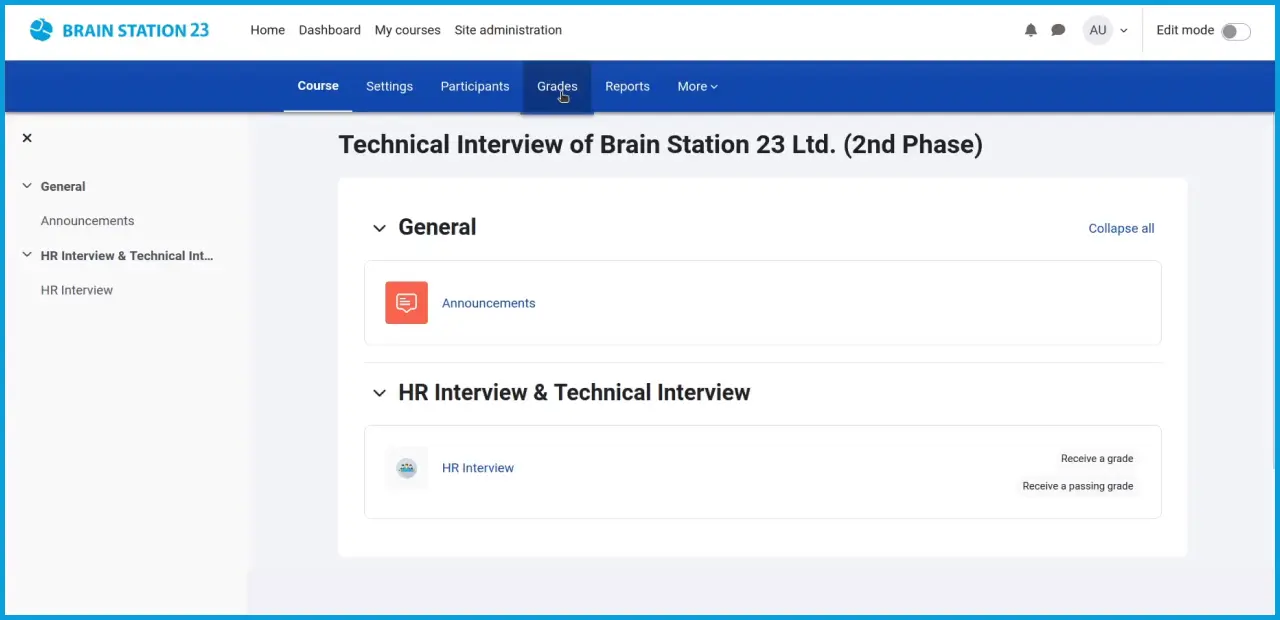Collapse the HR Interview & Technical Interview section
This screenshot has height=620, width=1280.
click(379, 393)
